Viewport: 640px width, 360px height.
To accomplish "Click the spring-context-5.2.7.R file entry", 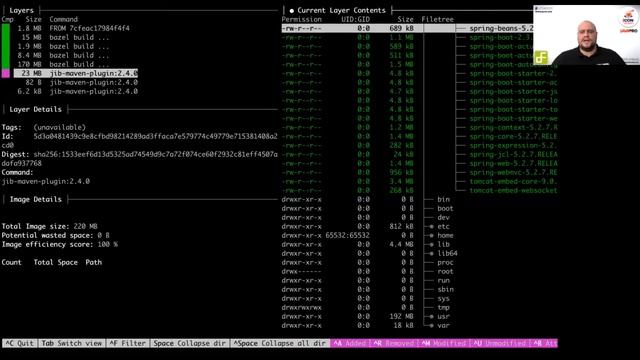I will [x=513, y=127].
